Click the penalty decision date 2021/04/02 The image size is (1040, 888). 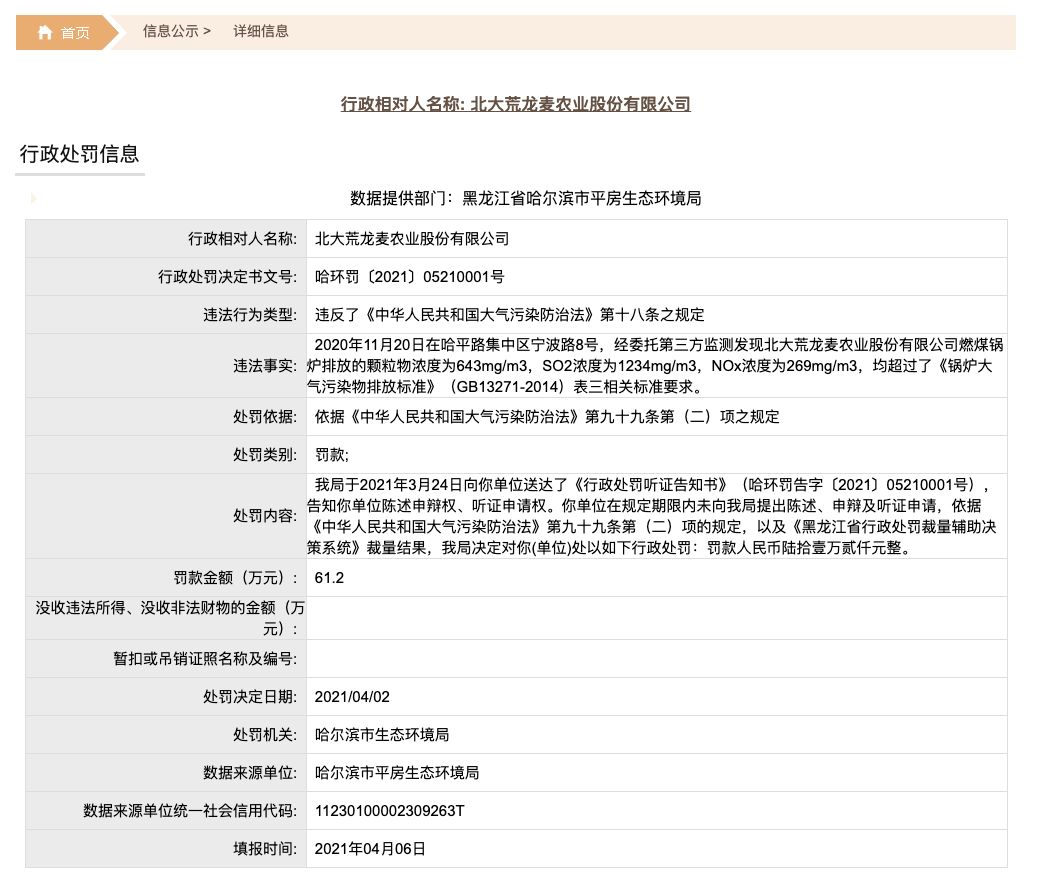click(x=352, y=696)
